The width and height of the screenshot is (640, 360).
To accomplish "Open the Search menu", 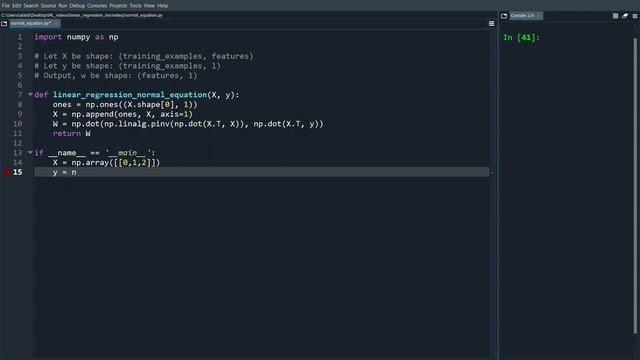I will (31, 6).
